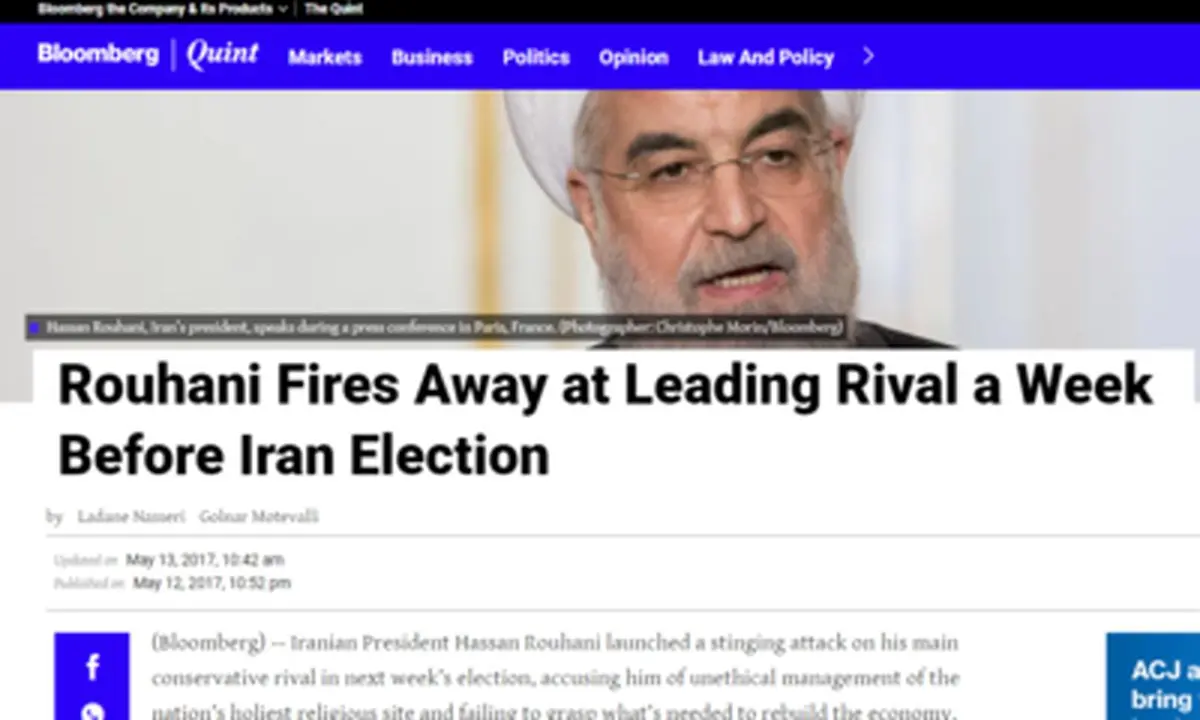Click the camera dot icon in photo caption

(x=35, y=327)
